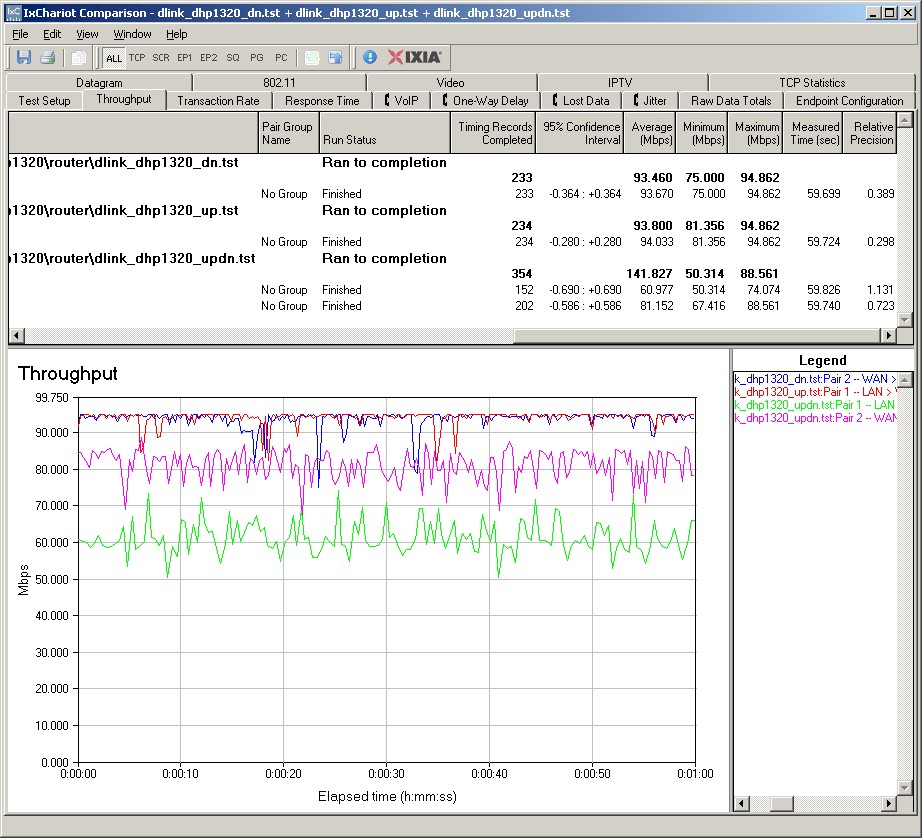Open the View menu
Image resolution: width=922 pixels, height=838 pixels.
click(x=87, y=34)
